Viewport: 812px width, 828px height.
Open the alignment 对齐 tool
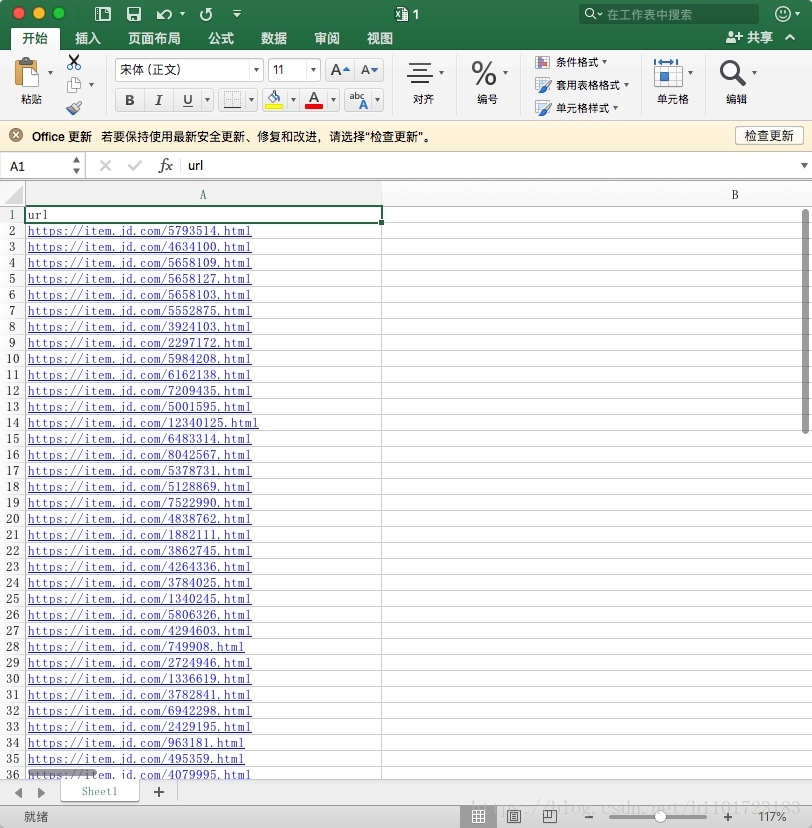click(420, 73)
